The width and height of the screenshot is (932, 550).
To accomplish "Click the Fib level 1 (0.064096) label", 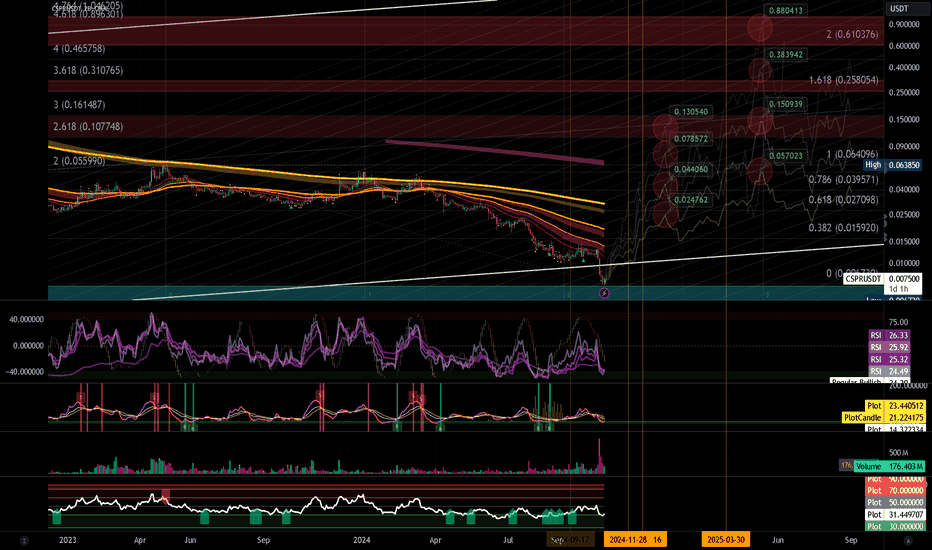I will coord(852,155).
